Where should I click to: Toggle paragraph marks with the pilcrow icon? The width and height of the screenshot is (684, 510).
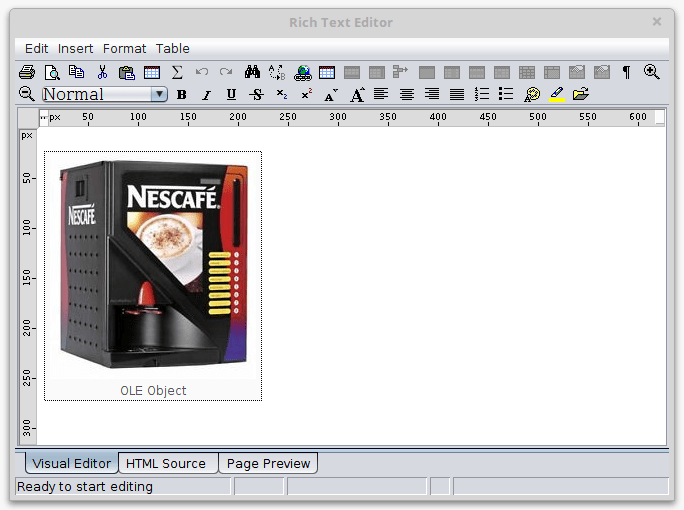click(x=626, y=72)
